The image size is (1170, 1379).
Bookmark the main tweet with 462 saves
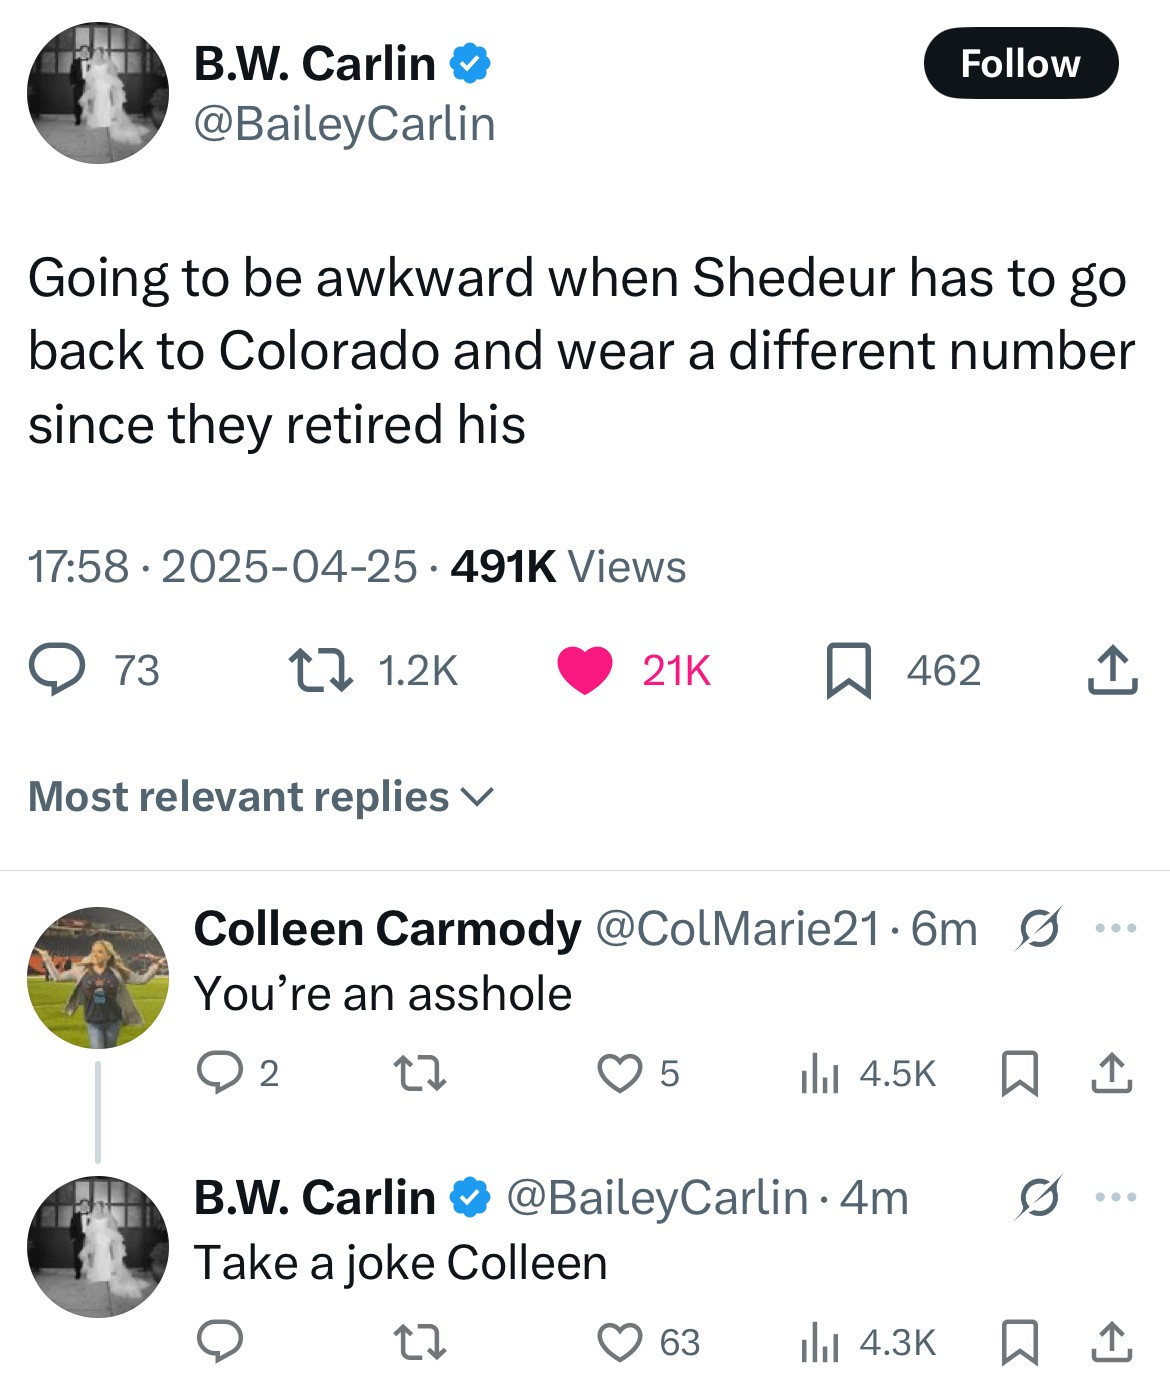[849, 670]
